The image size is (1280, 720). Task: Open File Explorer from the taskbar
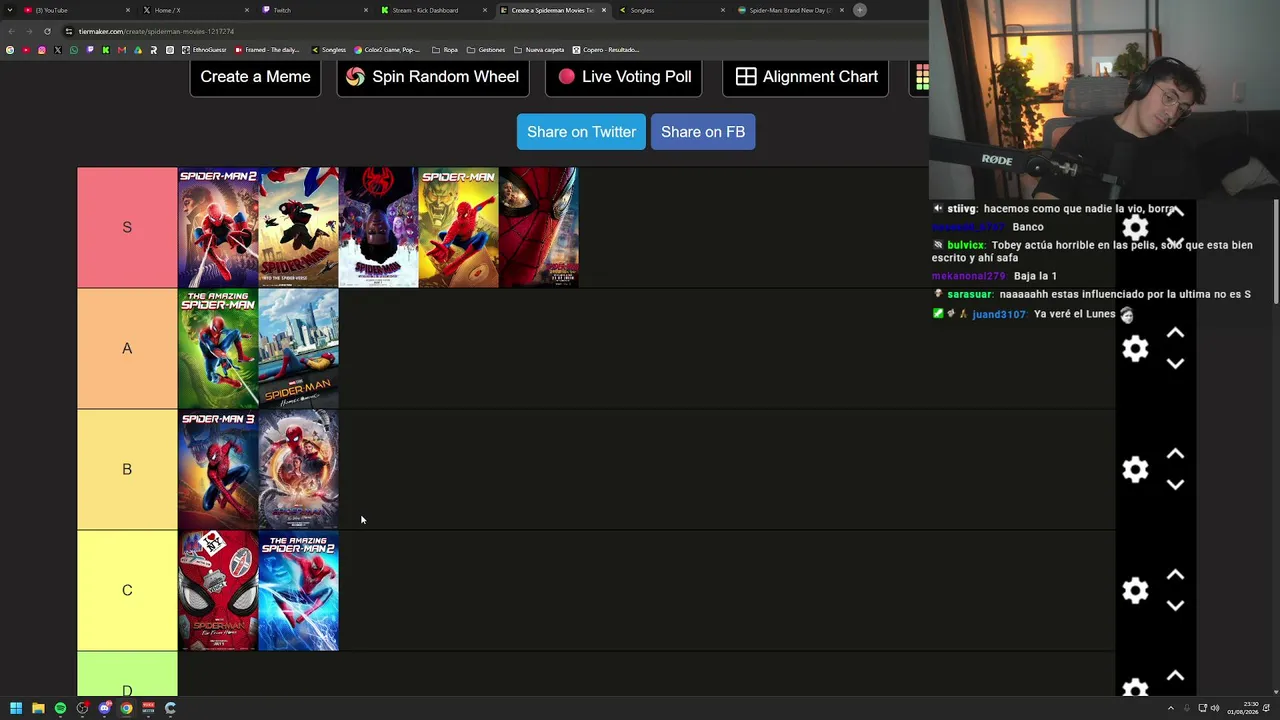38,708
